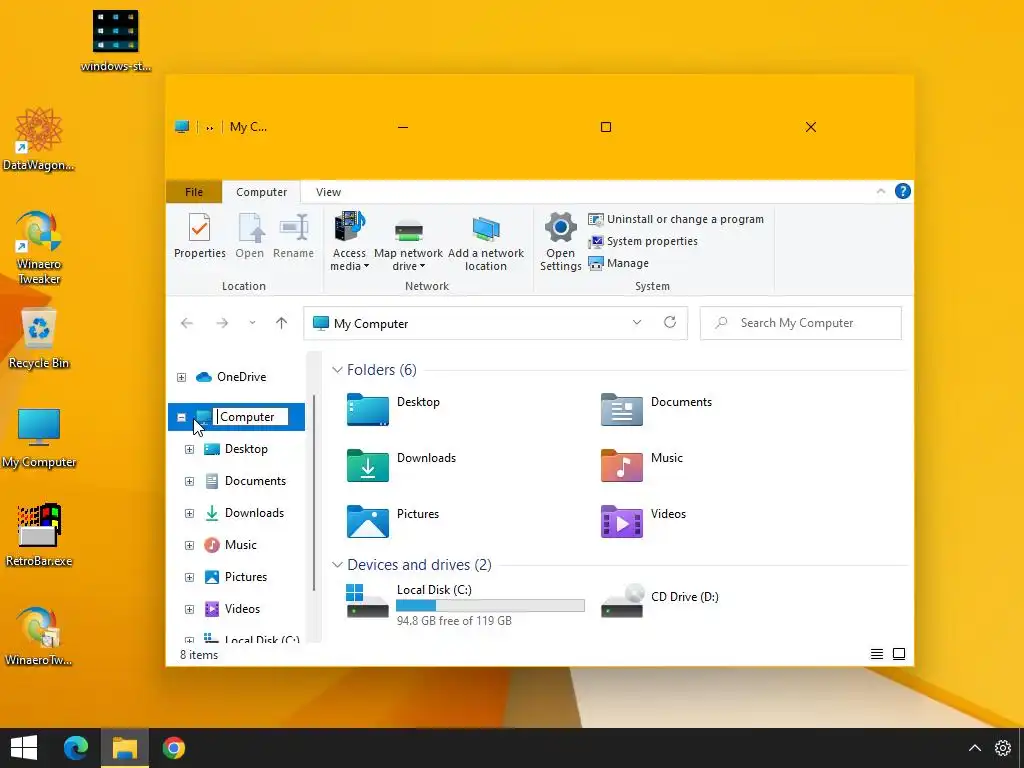Refresh the My Computer view
Viewport: 1024px width, 768px height.
coord(669,323)
